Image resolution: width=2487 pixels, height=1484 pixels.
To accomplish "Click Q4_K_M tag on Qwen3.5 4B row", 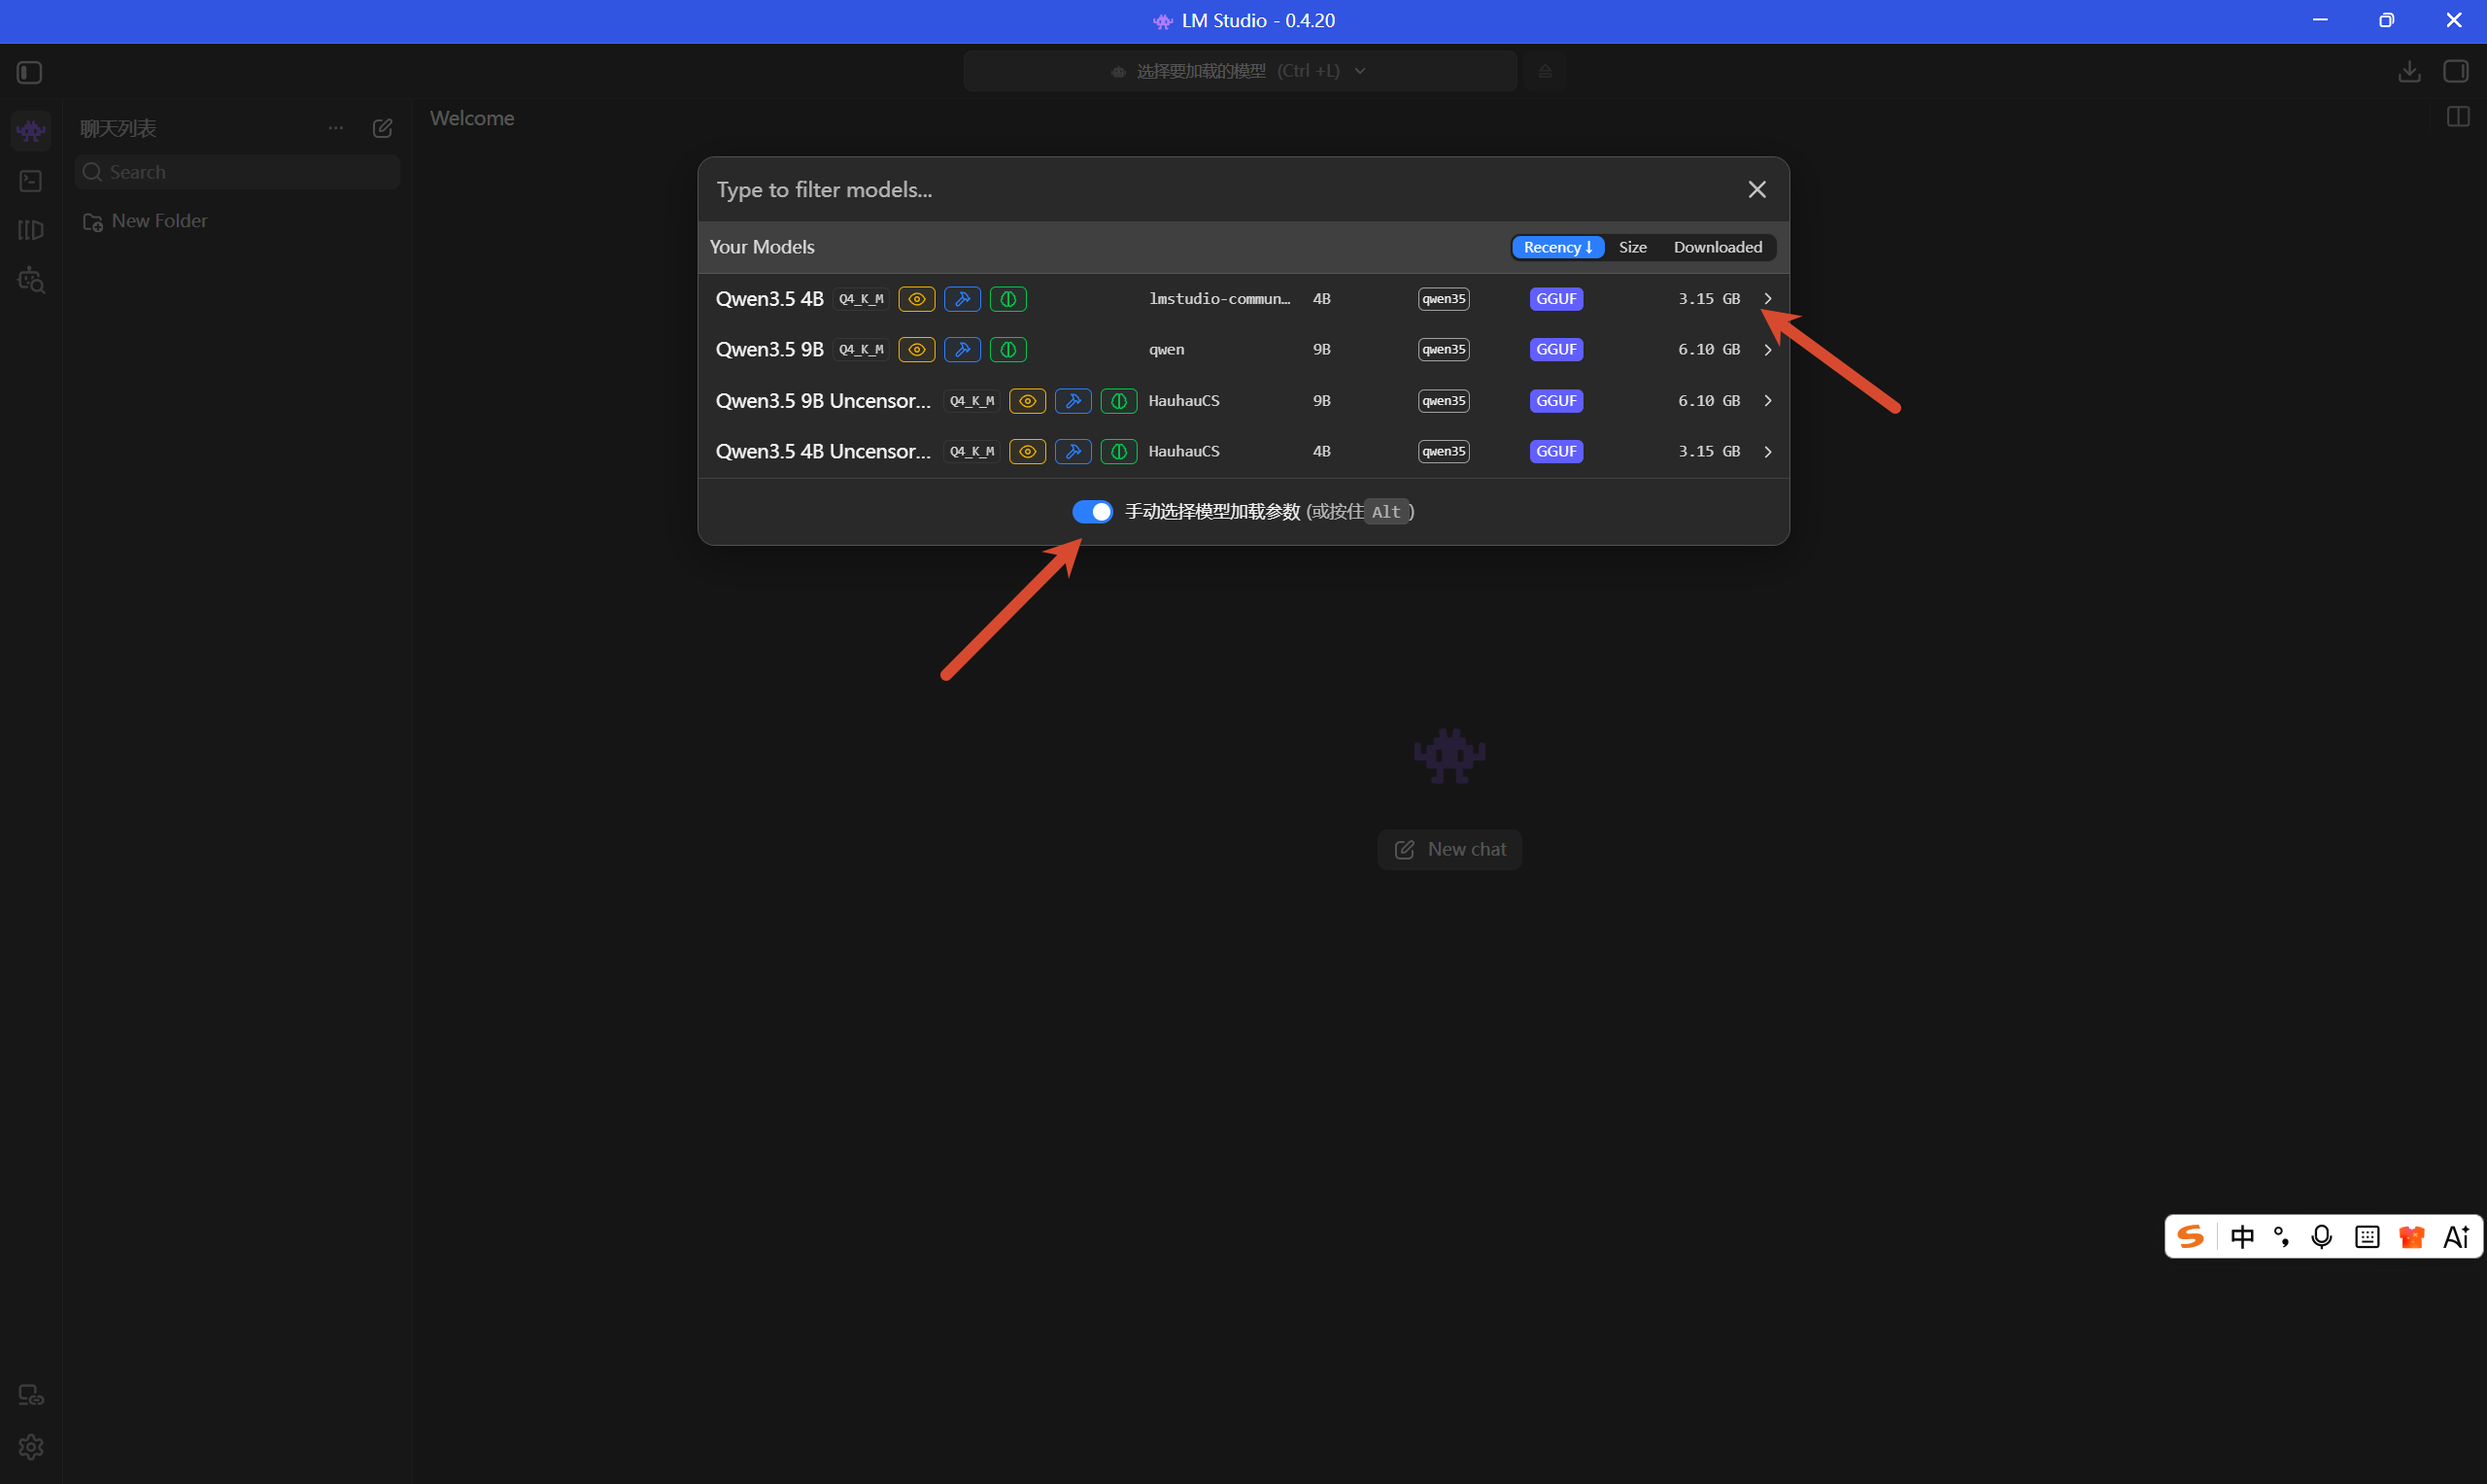I will pyautogui.click(x=861, y=299).
